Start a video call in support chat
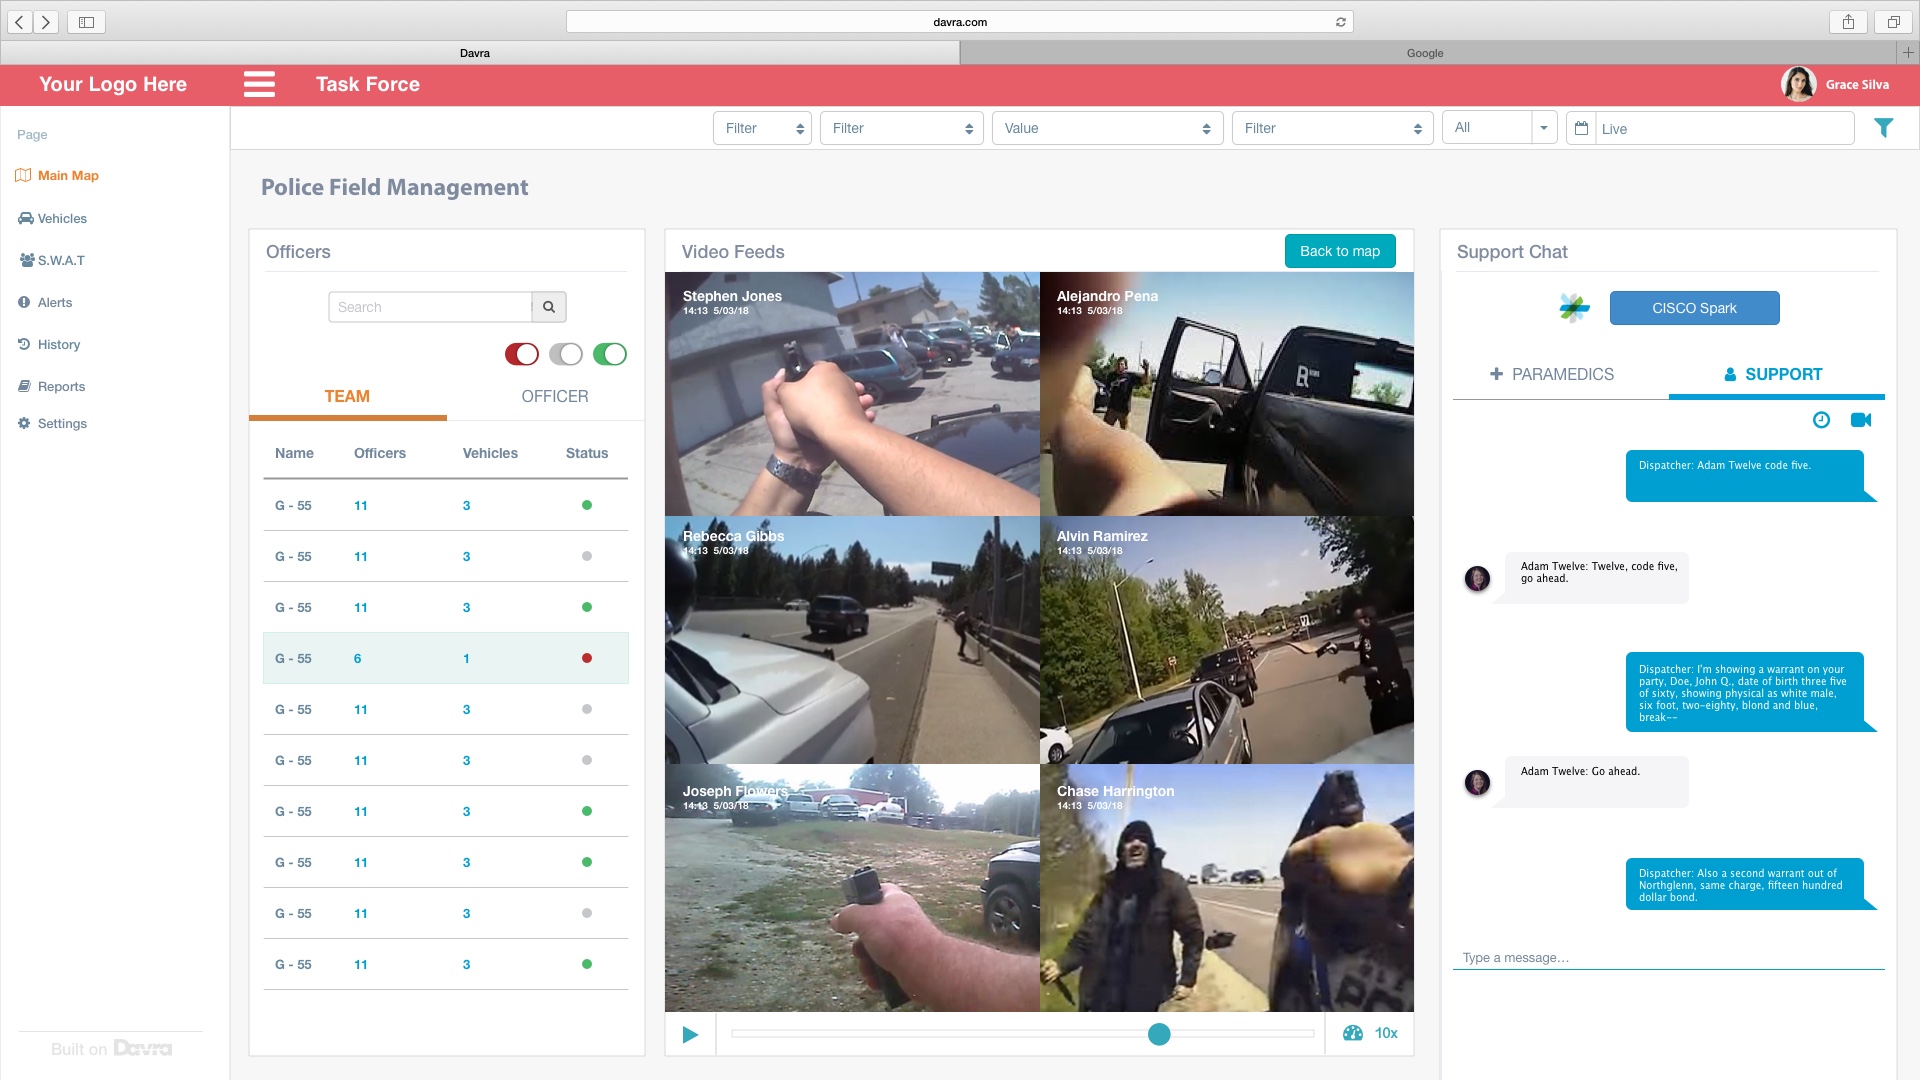 tap(1861, 420)
